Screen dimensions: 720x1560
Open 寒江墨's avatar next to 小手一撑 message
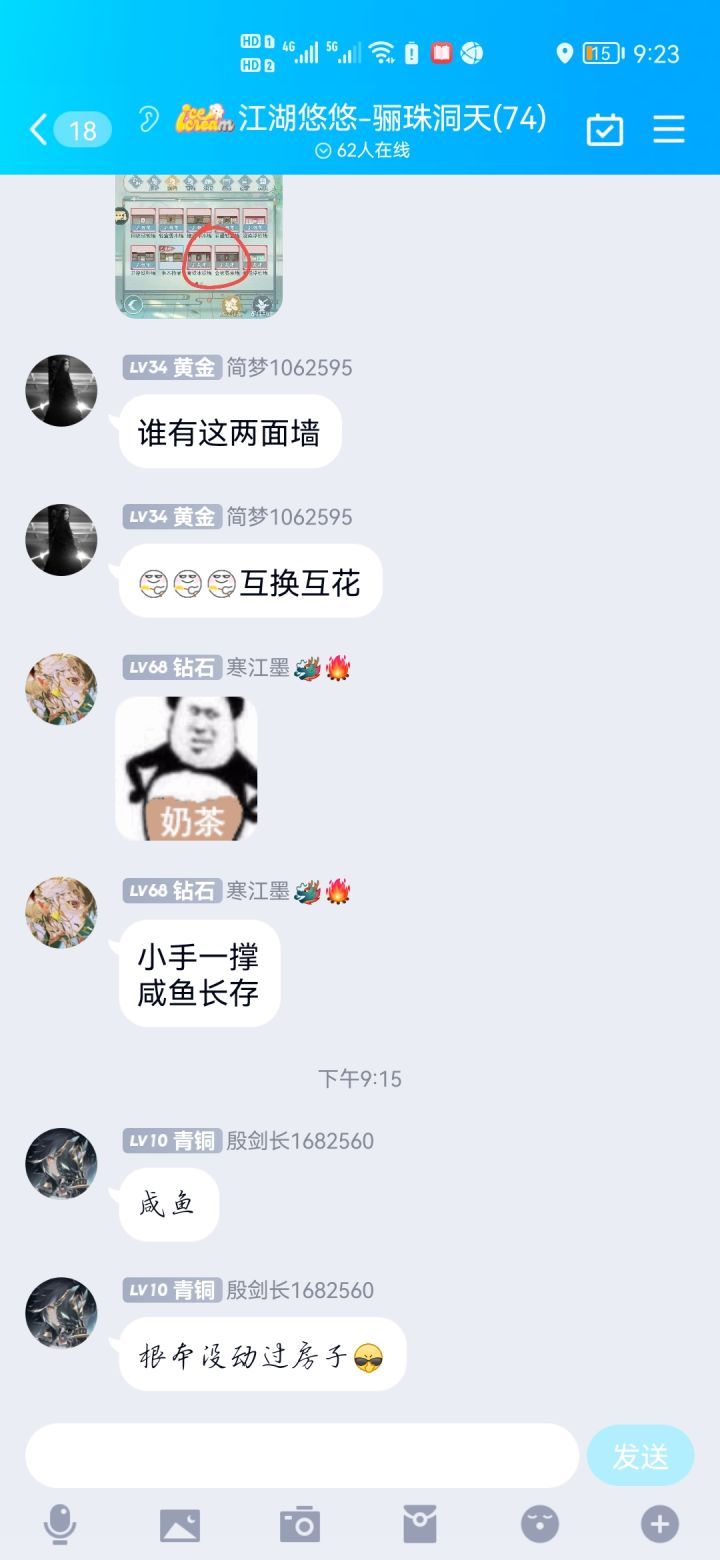coord(61,913)
